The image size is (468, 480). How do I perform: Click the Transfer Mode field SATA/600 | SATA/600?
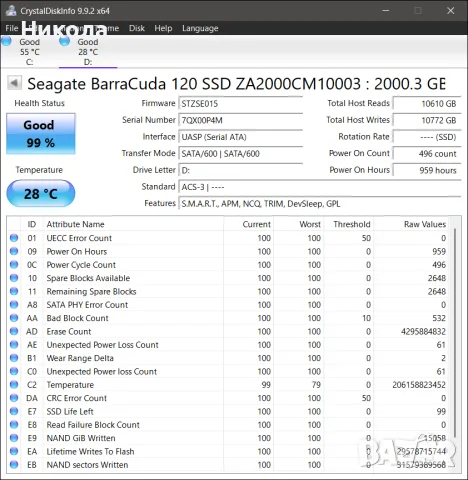241,154
